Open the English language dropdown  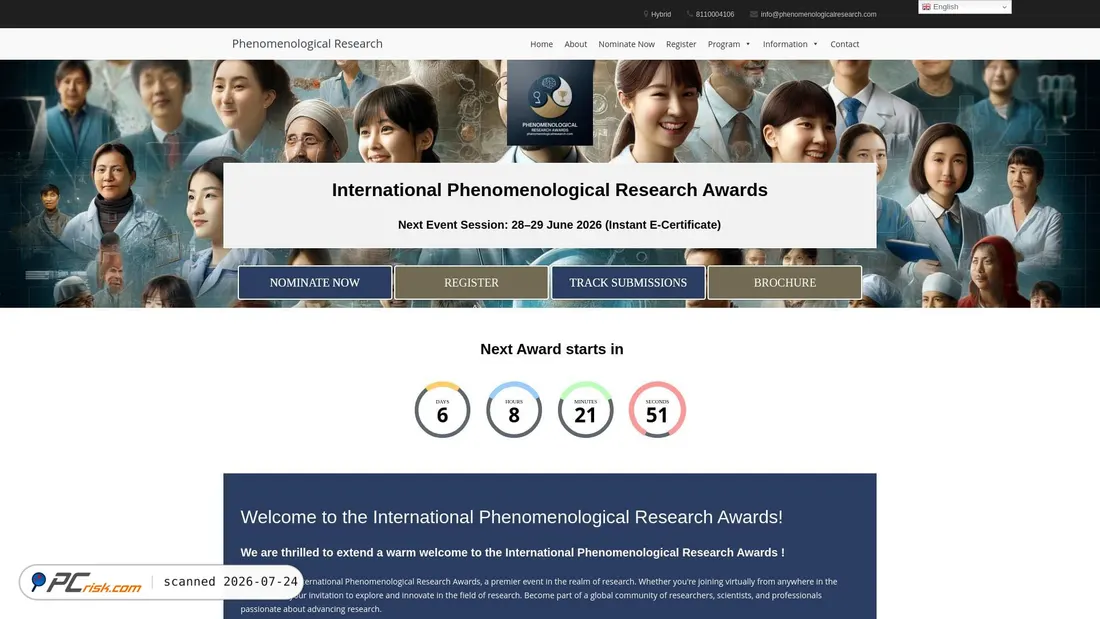[x=965, y=7]
